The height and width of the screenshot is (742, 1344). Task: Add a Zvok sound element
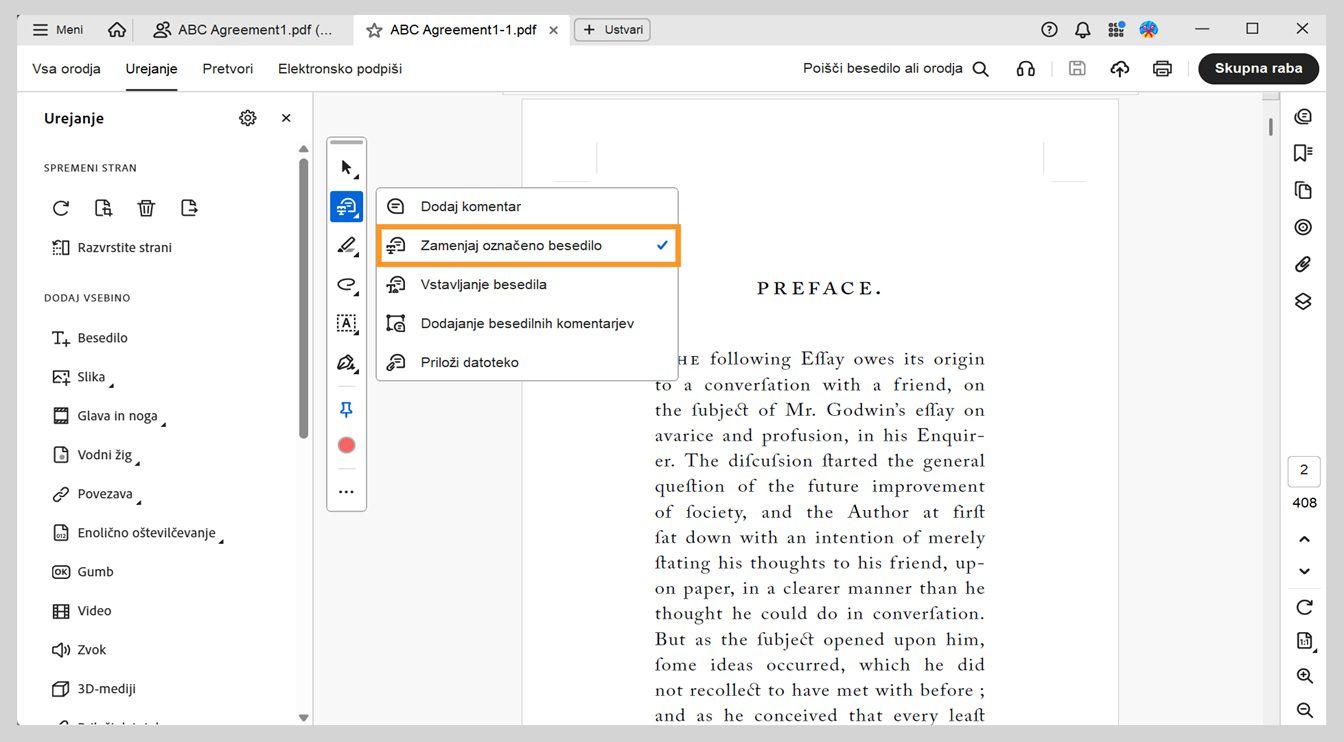pyautogui.click(x=79, y=650)
